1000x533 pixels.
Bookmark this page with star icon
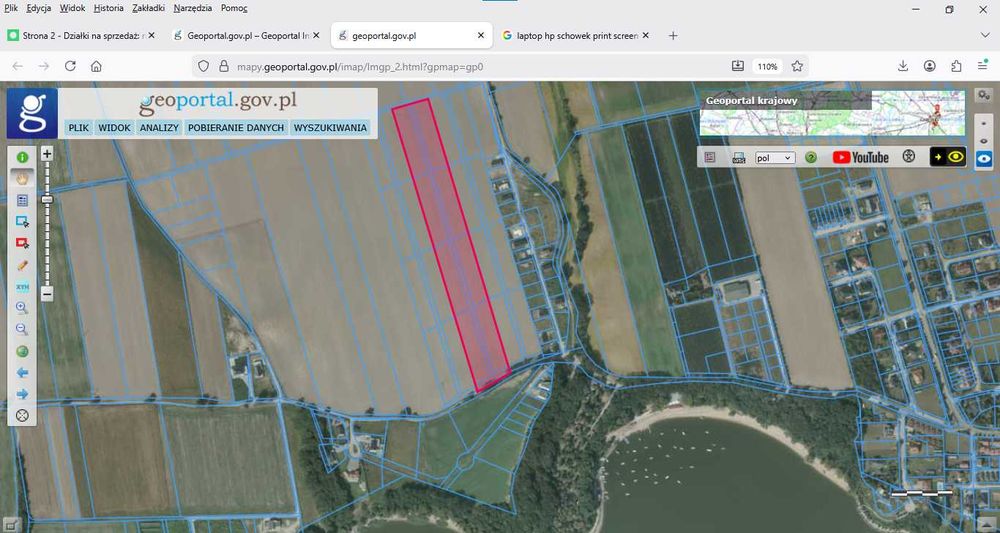point(797,66)
